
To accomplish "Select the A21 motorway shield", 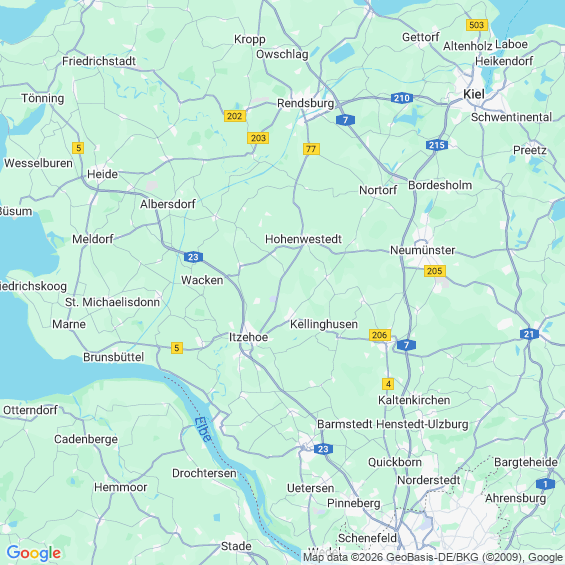I will [x=529, y=334].
